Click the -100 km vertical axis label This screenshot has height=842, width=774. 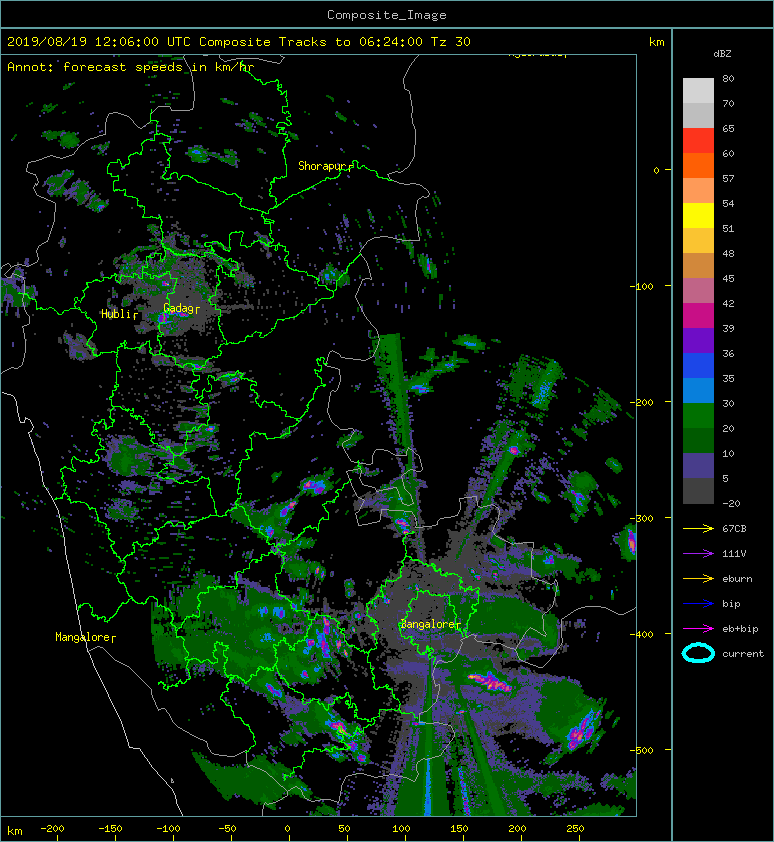coord(641,286)
